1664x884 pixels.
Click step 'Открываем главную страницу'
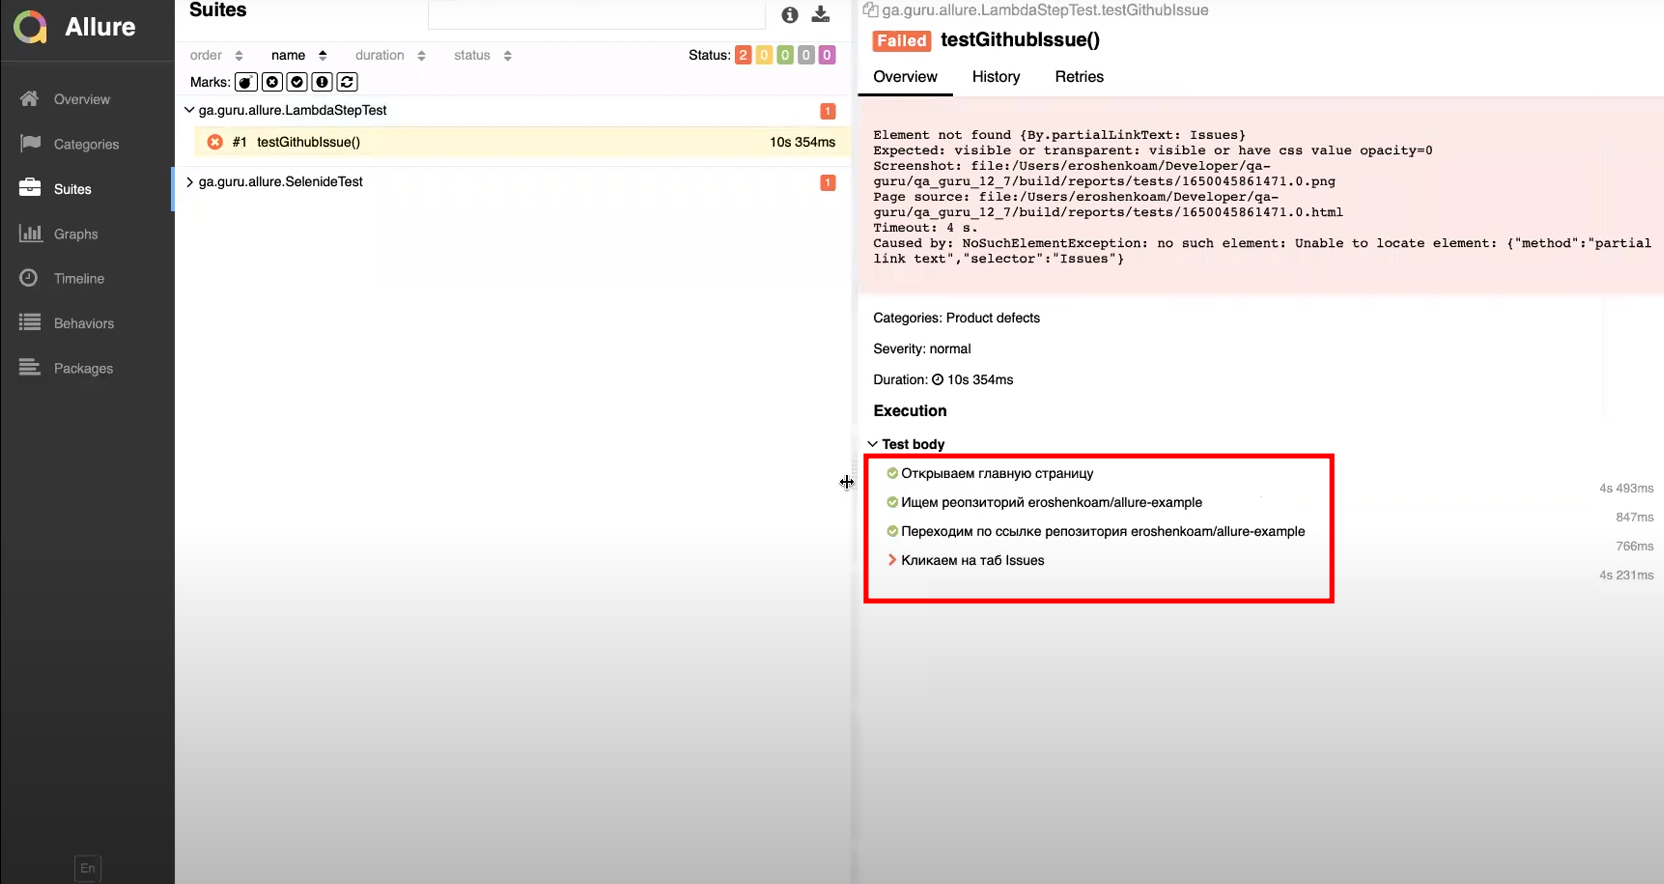[997, 473]
